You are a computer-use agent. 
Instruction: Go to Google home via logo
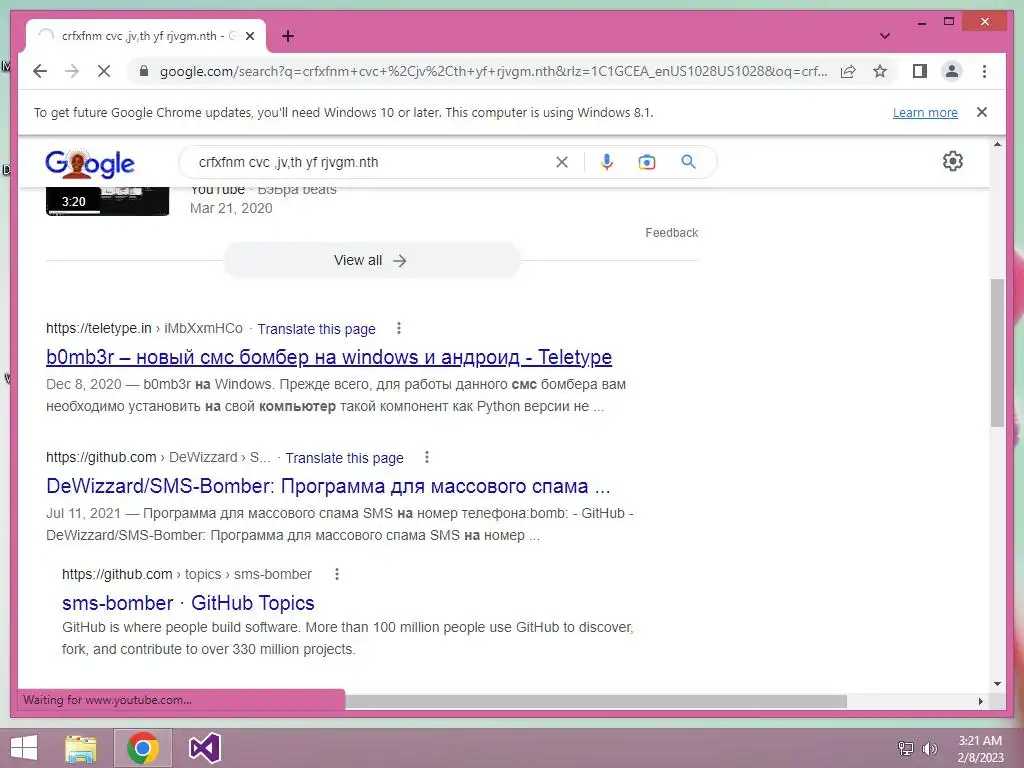89,163
